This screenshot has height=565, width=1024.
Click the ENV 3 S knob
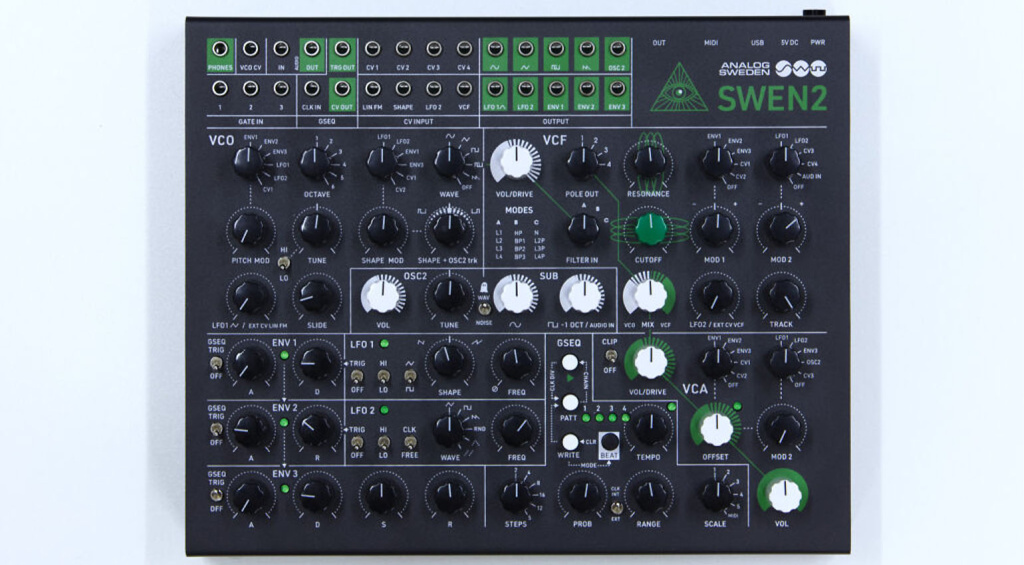(x=383, y=496)
